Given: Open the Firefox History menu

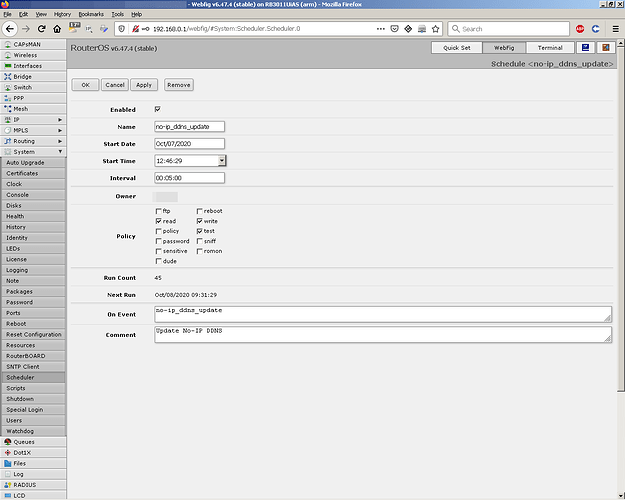Looking at the screenshot, I should tap(62, 14).
